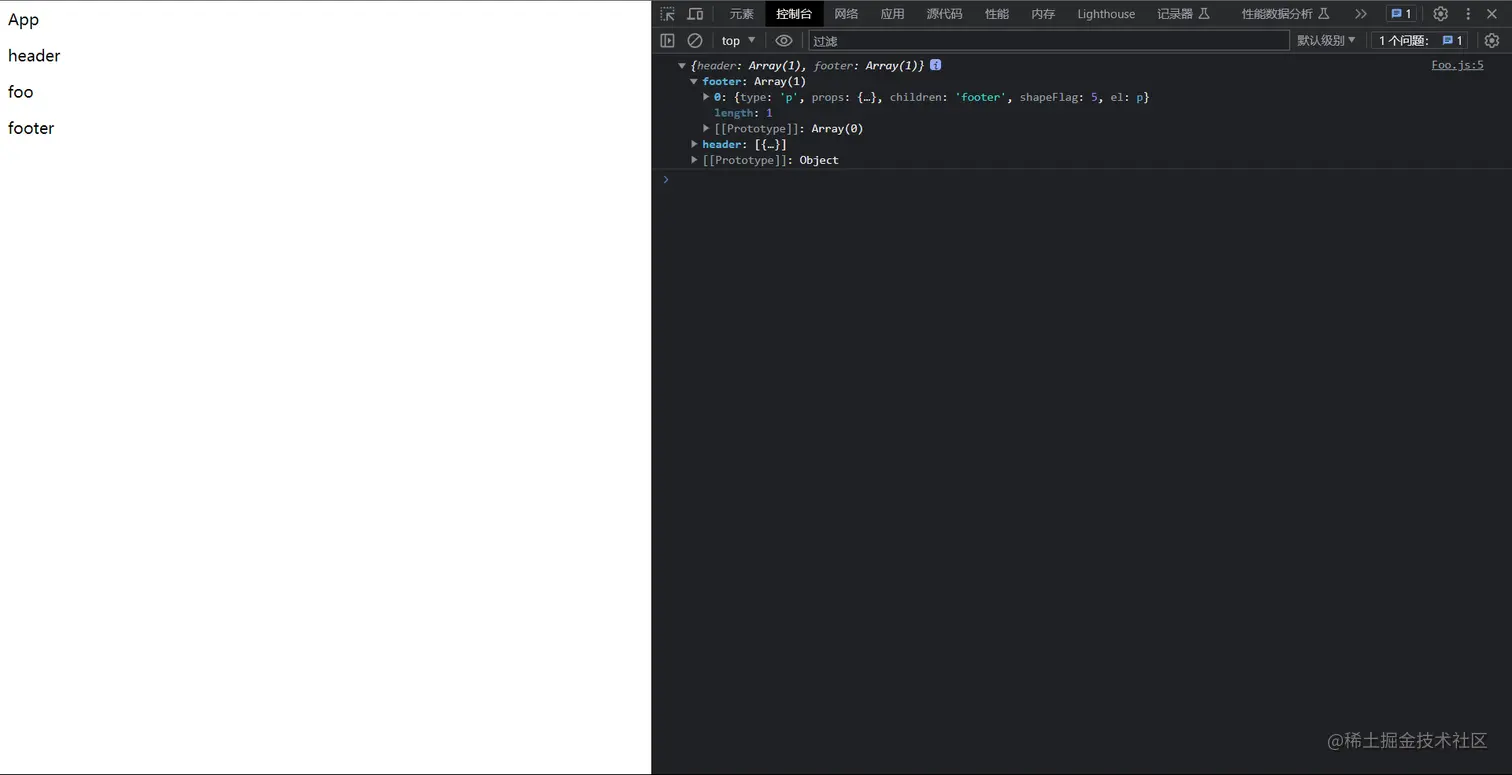Click the console prompt input line

point(1088,180)
